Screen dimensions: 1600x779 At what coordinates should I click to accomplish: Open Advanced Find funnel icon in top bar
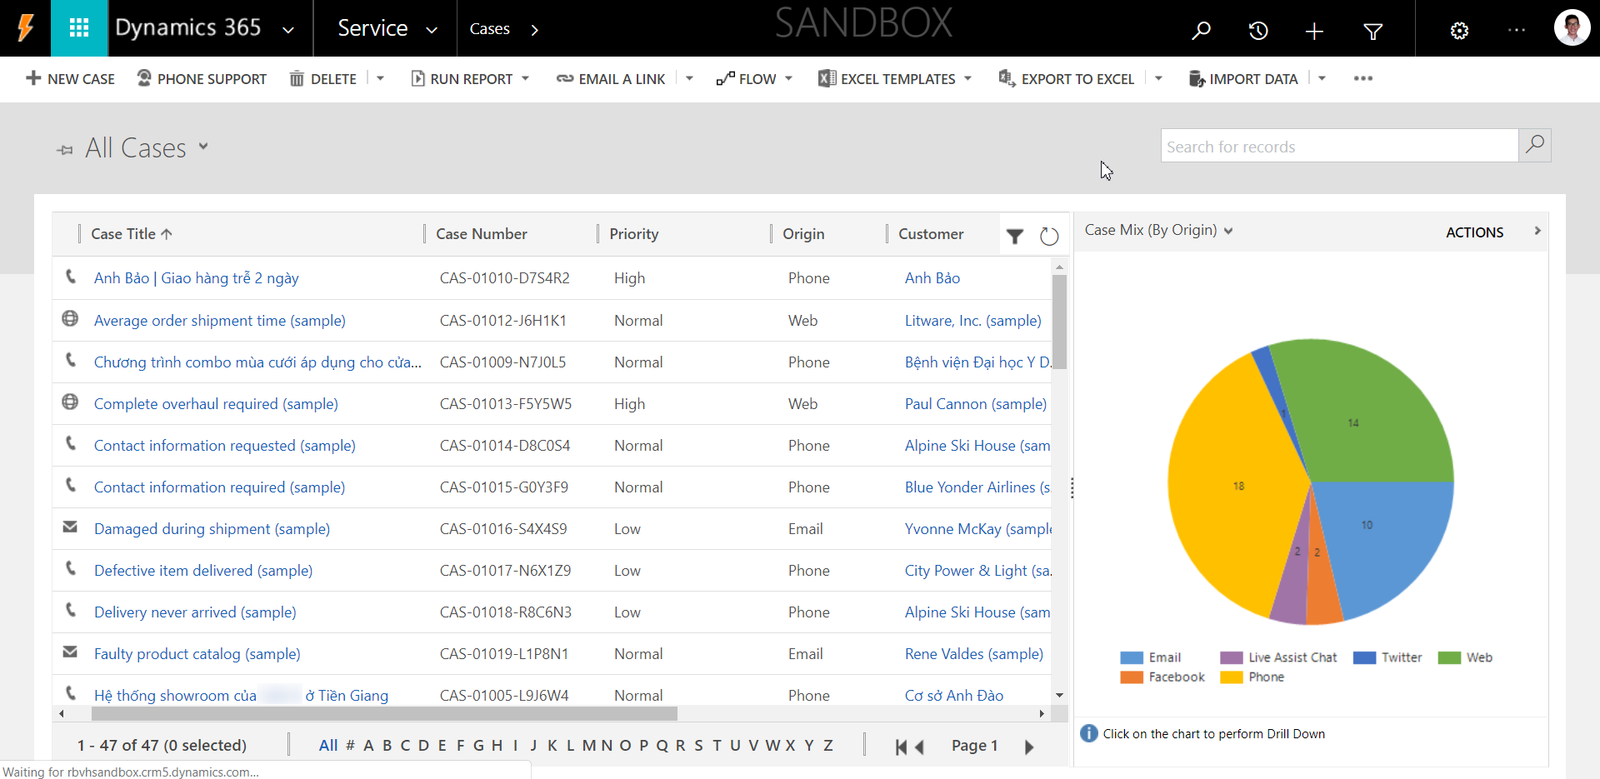click(x=1373, y=32)
